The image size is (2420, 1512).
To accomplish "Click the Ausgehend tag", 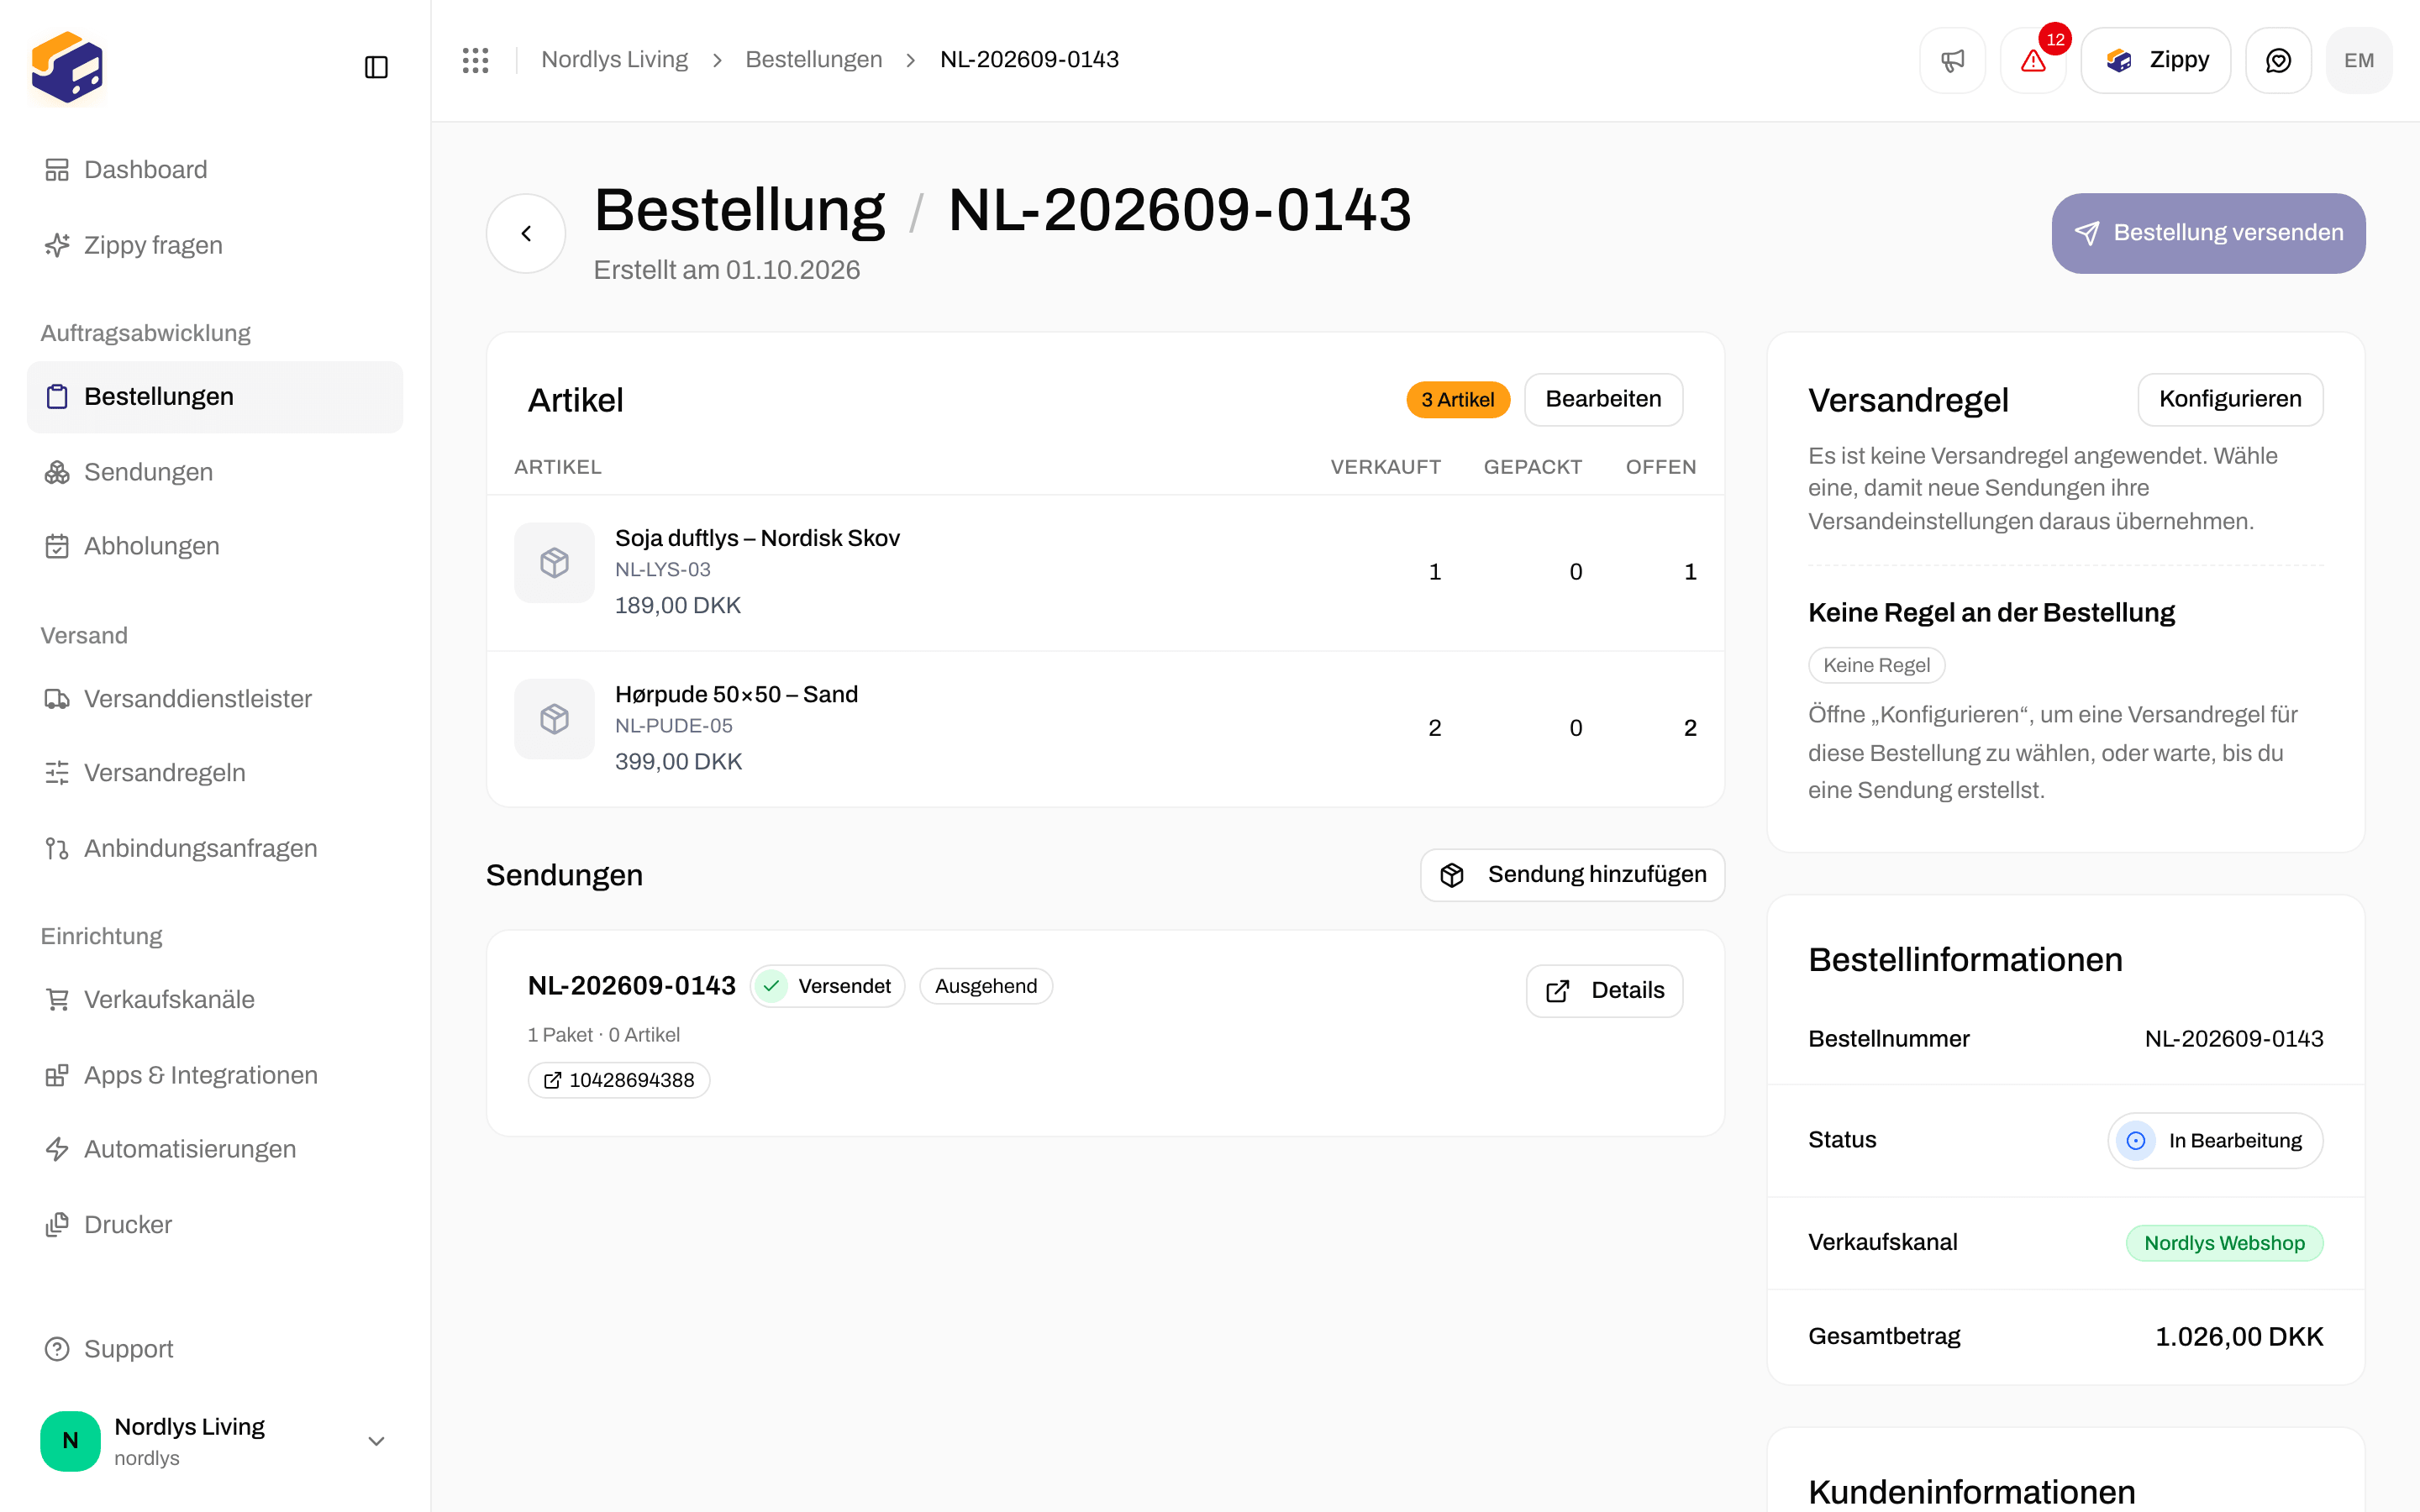I will [986, 986].
